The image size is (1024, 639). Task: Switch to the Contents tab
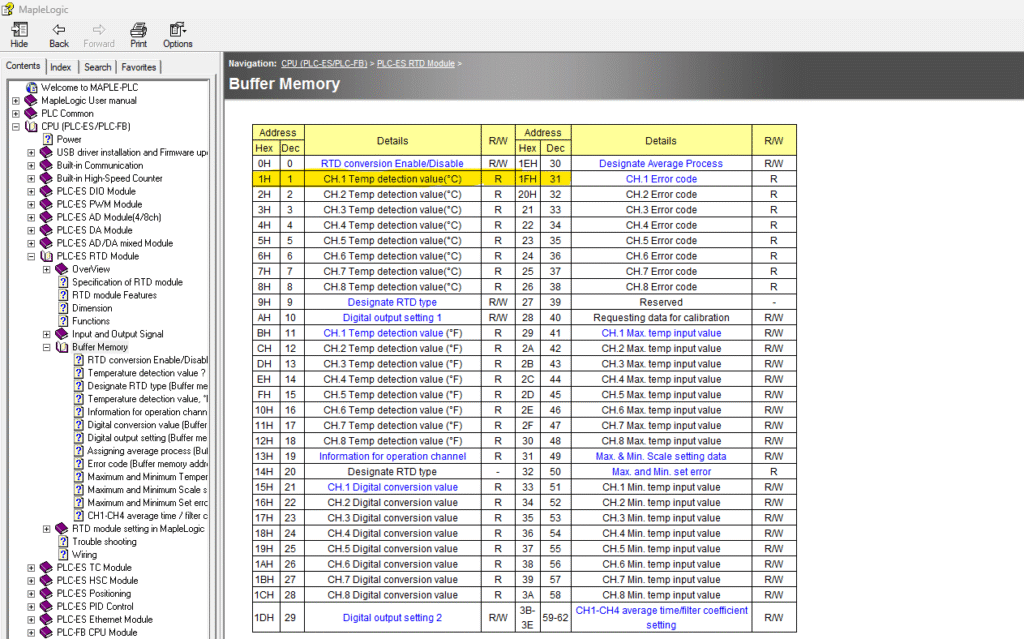click(23, 66)
